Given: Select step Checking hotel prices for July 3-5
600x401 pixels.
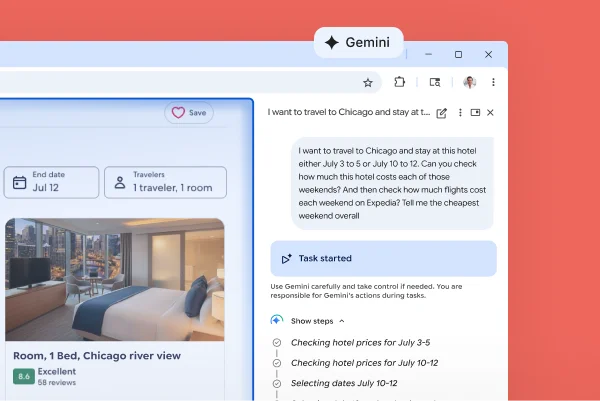Looking at the screenshot, I should pos(360,342).
